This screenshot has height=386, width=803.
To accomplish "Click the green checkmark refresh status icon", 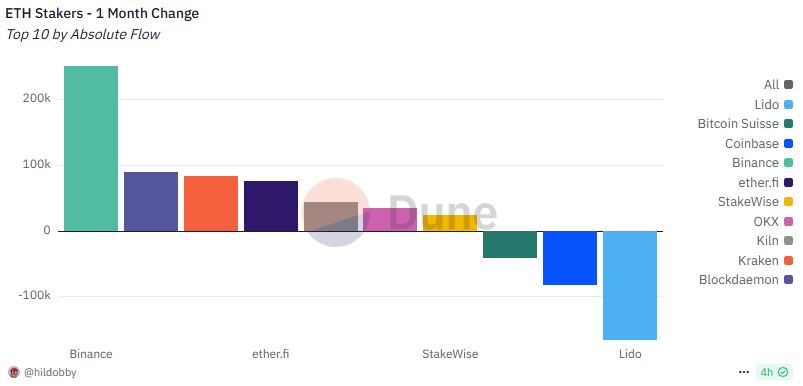I will [x=783, y=372].
